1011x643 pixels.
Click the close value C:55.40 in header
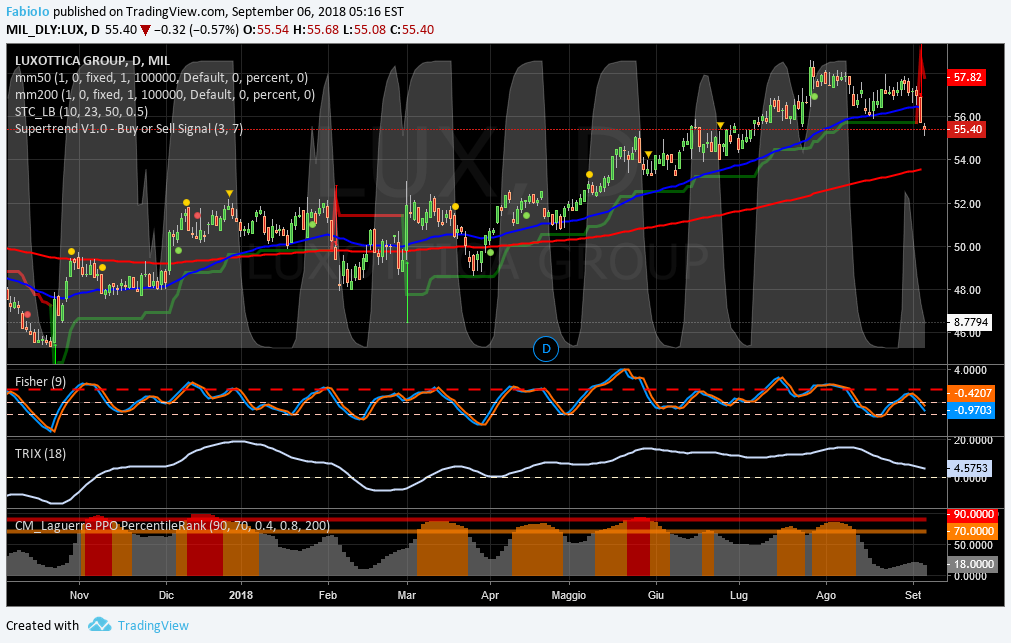(412, 30)
